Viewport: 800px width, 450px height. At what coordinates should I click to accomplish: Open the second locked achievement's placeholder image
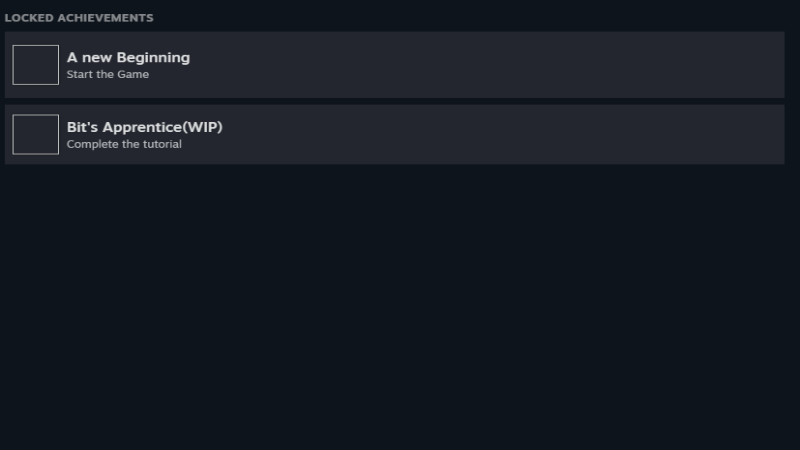[x=36, y=134]
